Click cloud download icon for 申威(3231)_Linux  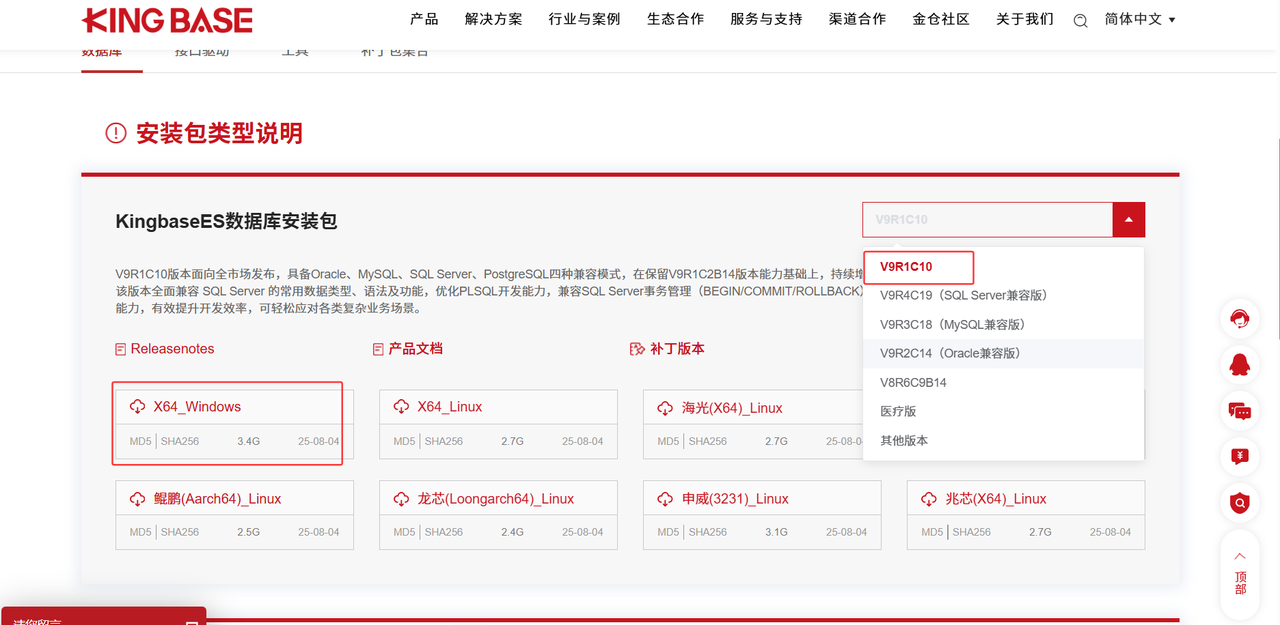click(666, 498)
